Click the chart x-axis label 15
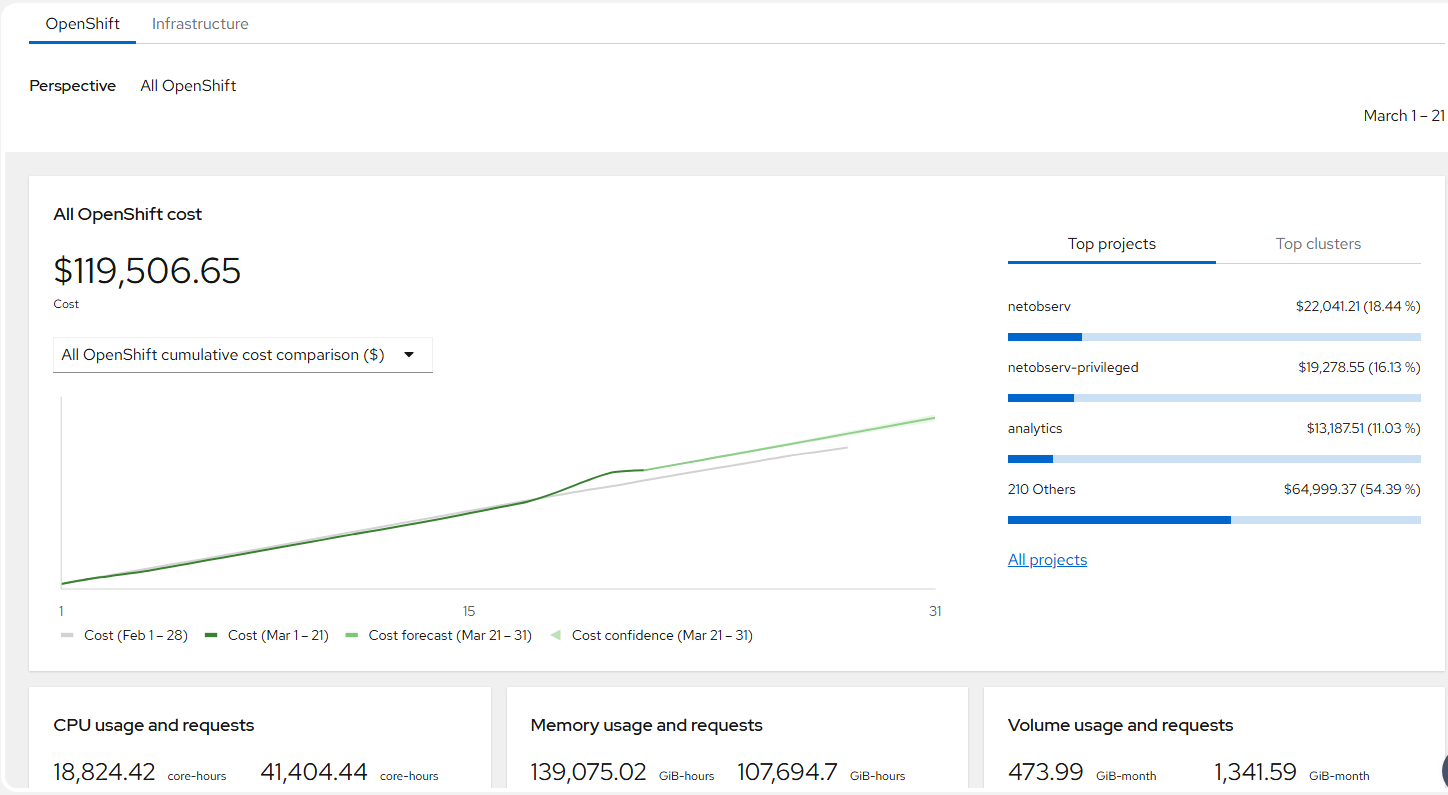The height and width of the screenshot is (795, 1448). click(x=468, y=611)
